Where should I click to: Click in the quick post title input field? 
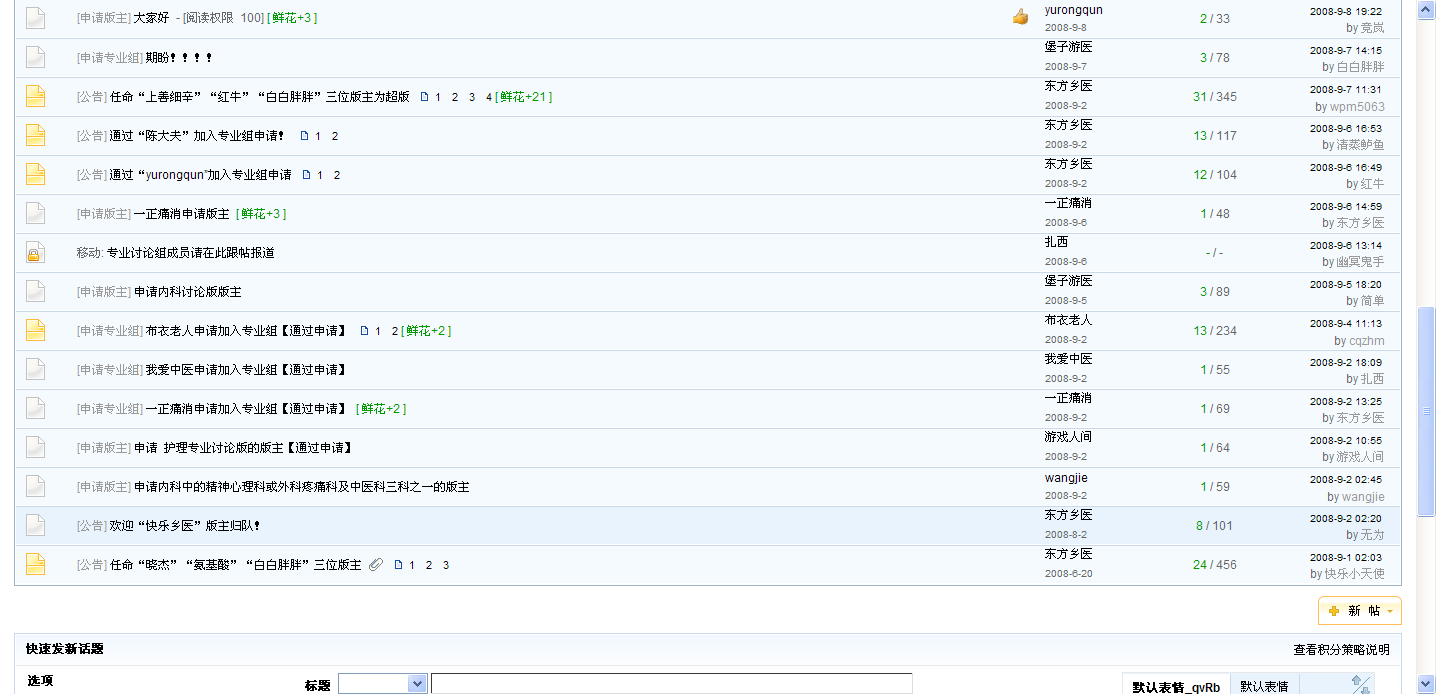point(670,684)
